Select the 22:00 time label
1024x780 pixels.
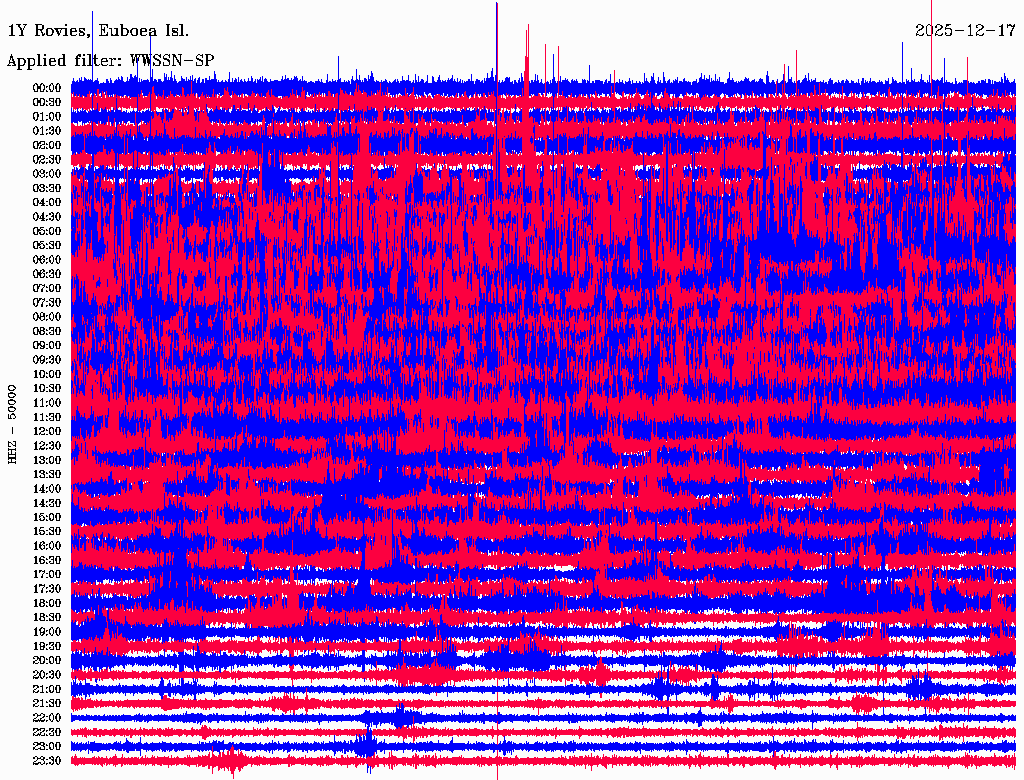pos(47,718)
